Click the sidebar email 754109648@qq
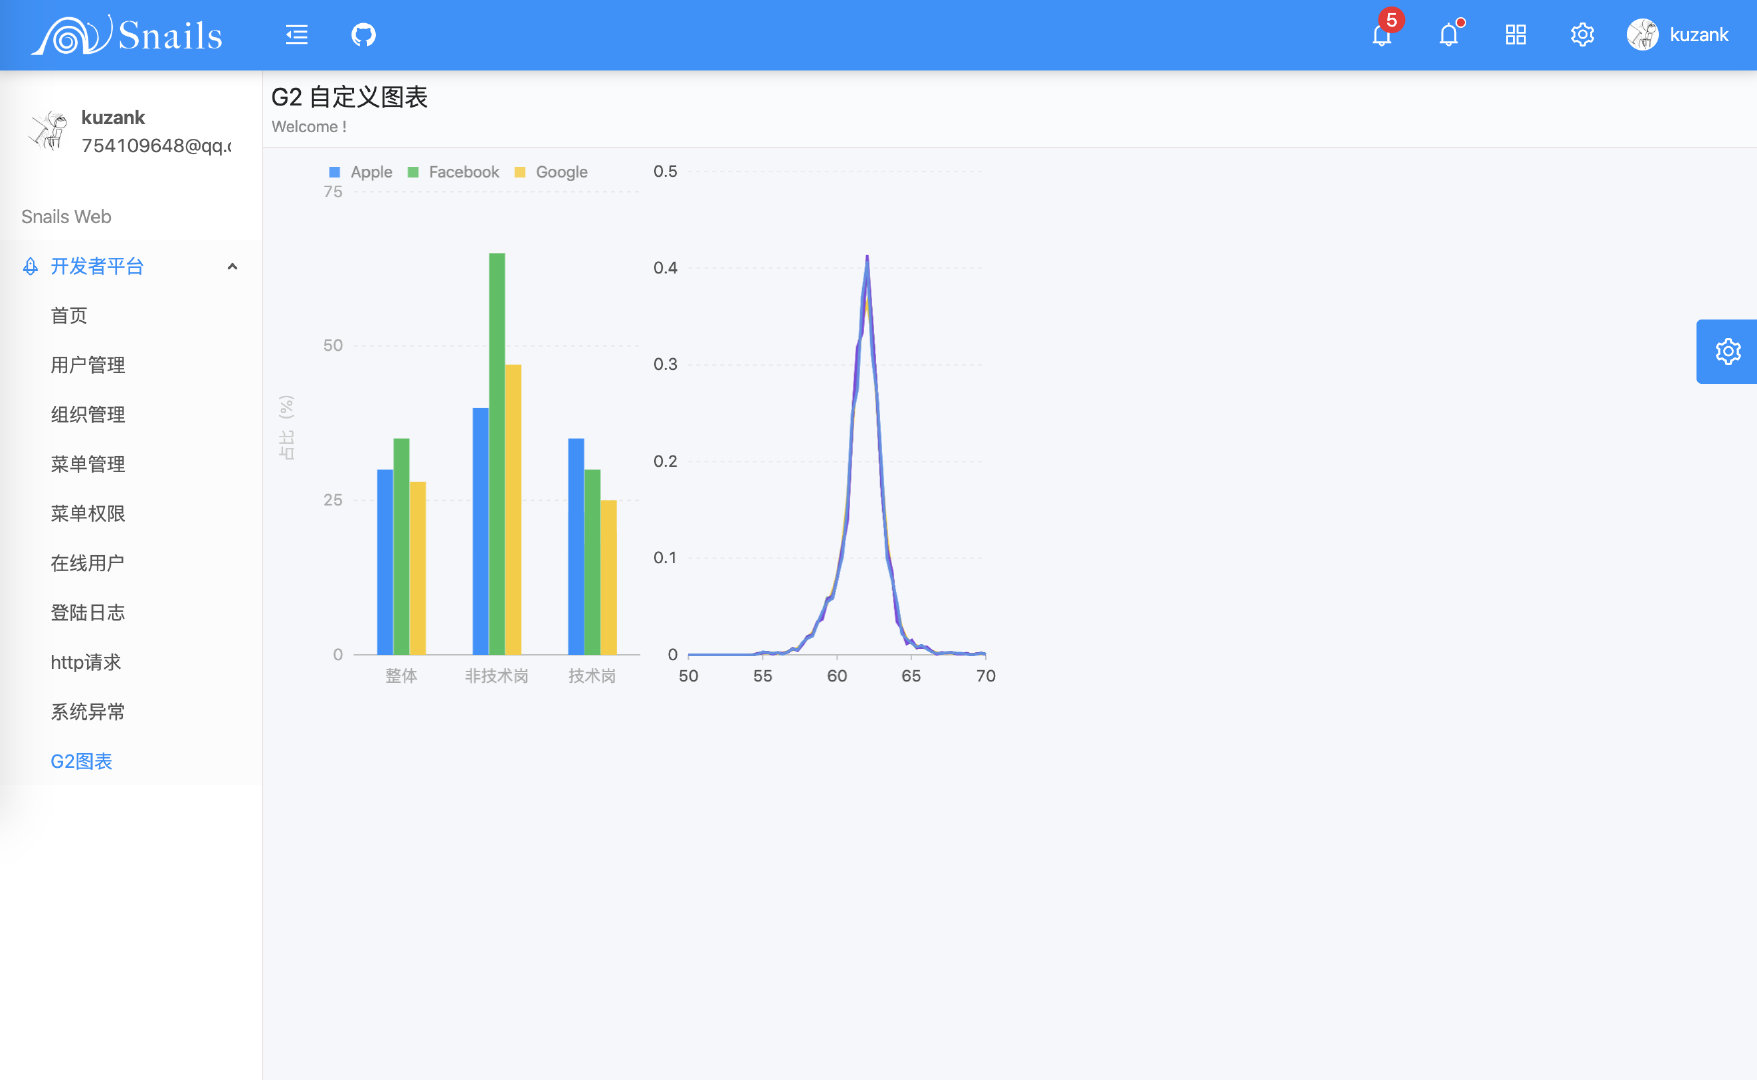 point(156,146)
